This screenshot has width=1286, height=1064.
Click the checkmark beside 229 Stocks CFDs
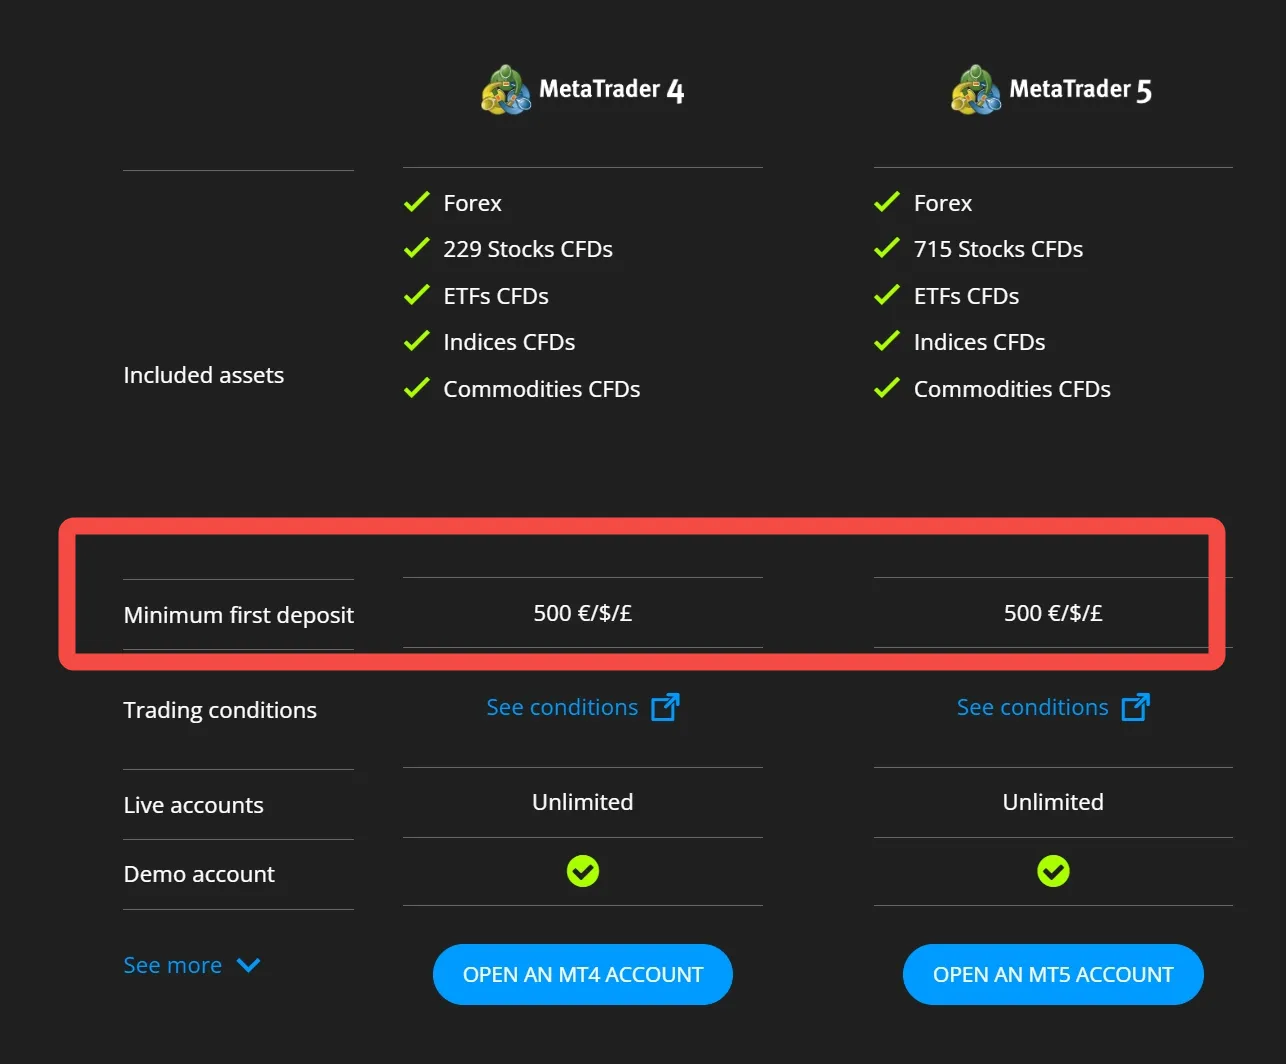(416, 248)
